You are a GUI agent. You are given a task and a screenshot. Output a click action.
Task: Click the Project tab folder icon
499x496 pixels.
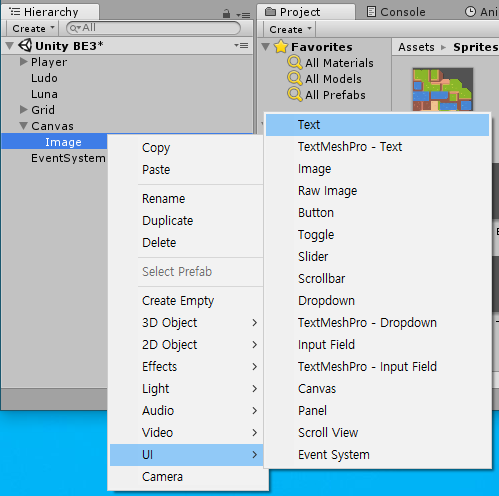click(270, 12)
